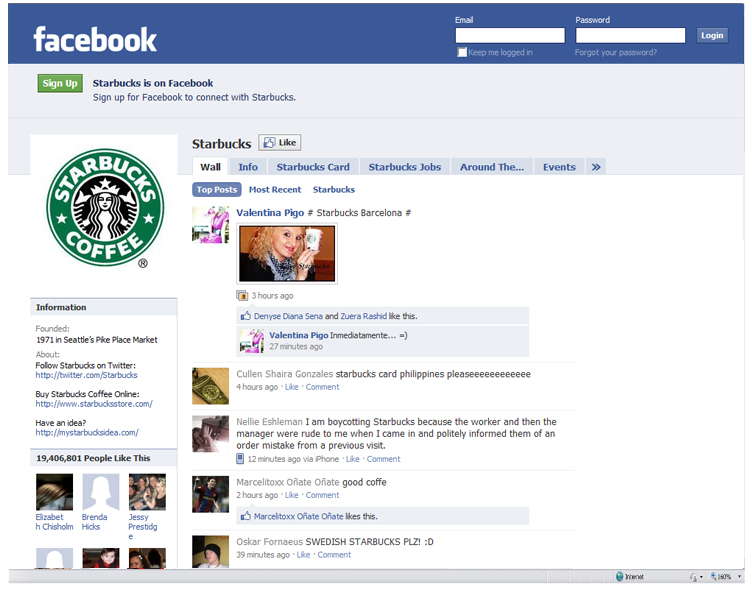Open Oskar Fornaeus's profile picture
The image size is (752, 596).
211,552
